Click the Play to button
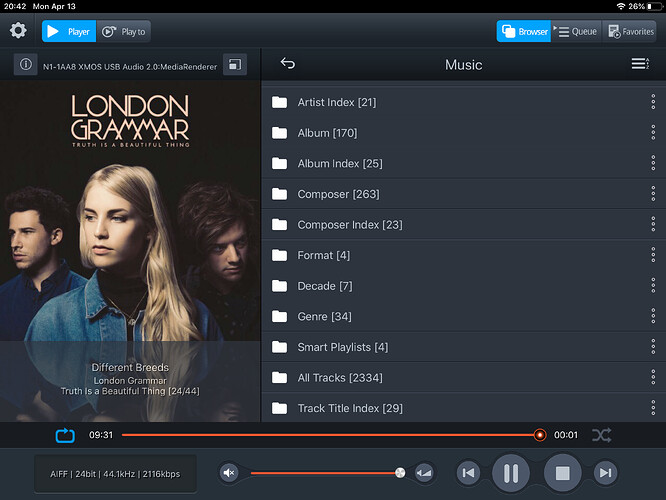The image size is (666, 500). (x=125, y=31)
